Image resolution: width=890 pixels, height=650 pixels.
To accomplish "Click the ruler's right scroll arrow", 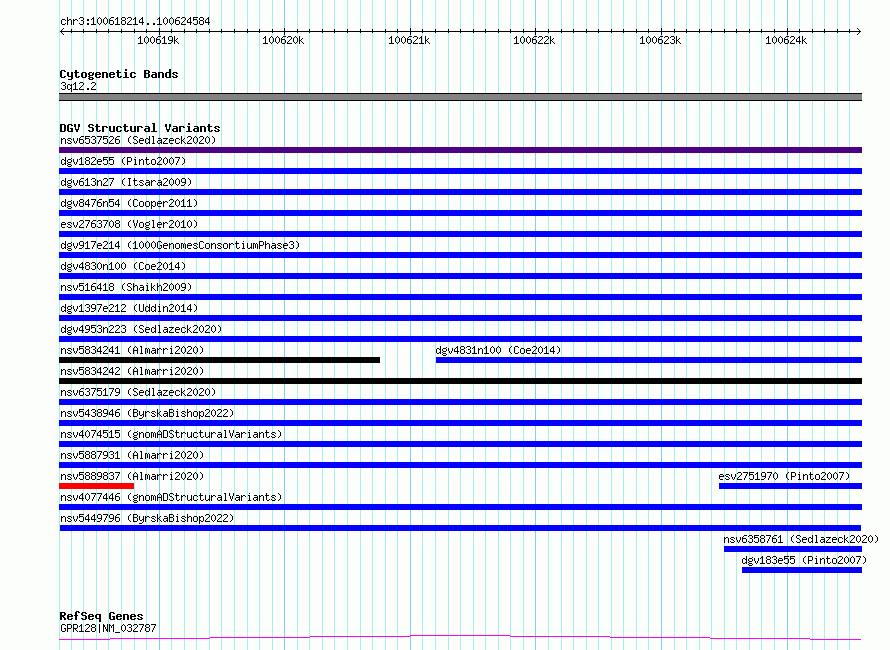I will click(x=858, y=31).
